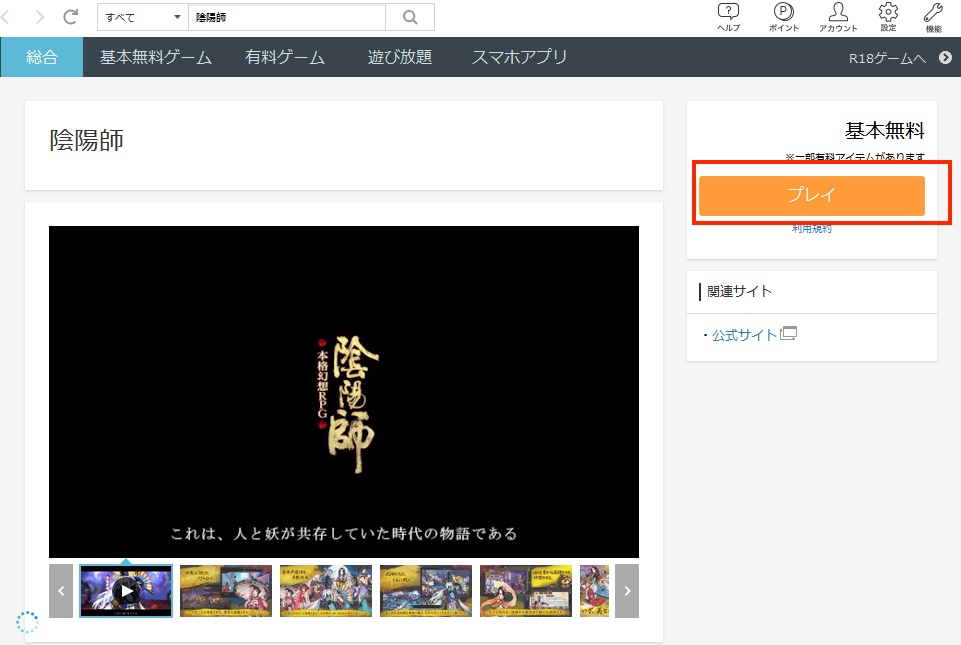Screen dimensions: 961x645
Task: Open the 公式サイト link
Action: tap(745, 335)
